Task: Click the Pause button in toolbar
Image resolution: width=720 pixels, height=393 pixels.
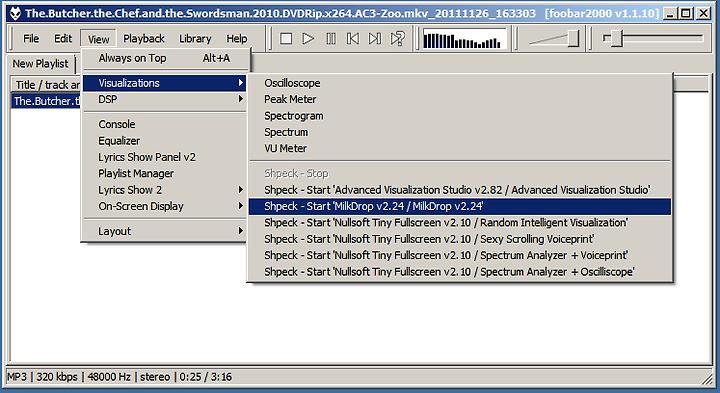Action: pos(331,39)
